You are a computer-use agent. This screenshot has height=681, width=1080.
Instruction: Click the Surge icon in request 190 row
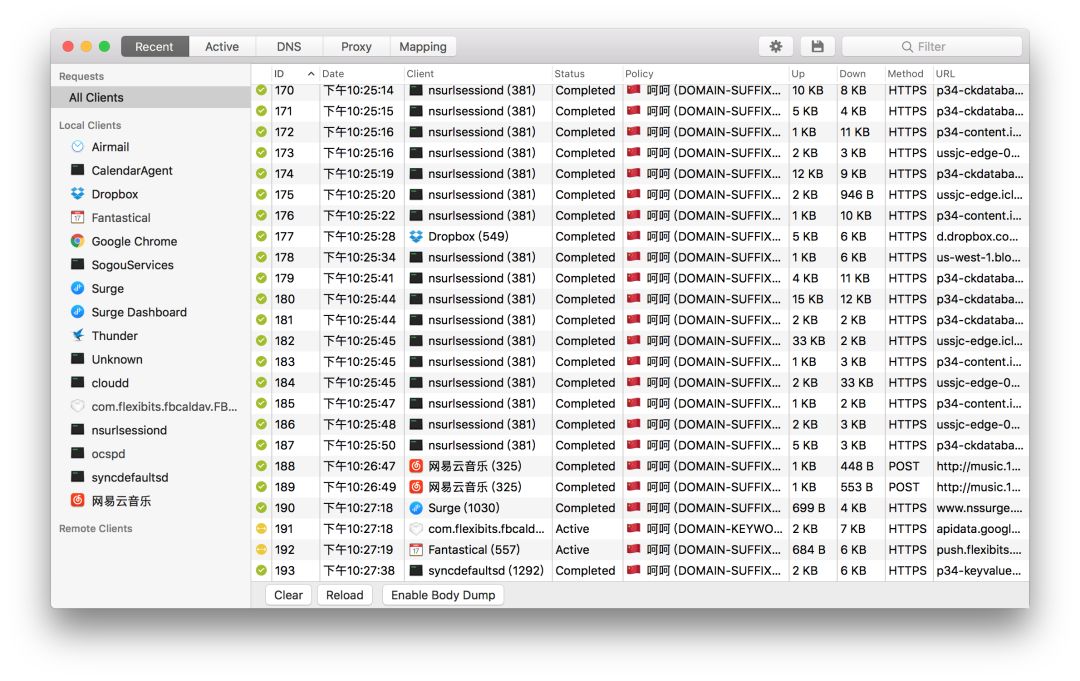416,508
